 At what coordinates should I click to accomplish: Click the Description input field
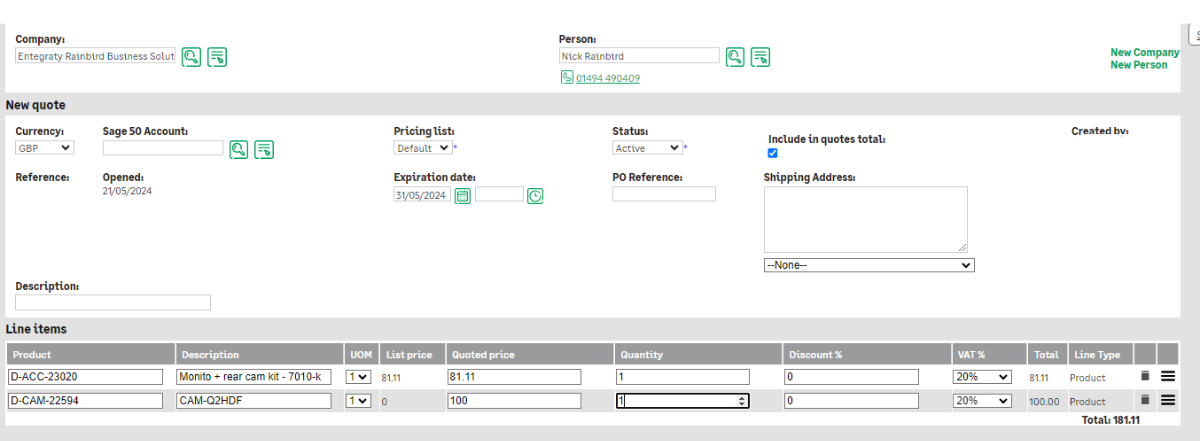(113, 302)
